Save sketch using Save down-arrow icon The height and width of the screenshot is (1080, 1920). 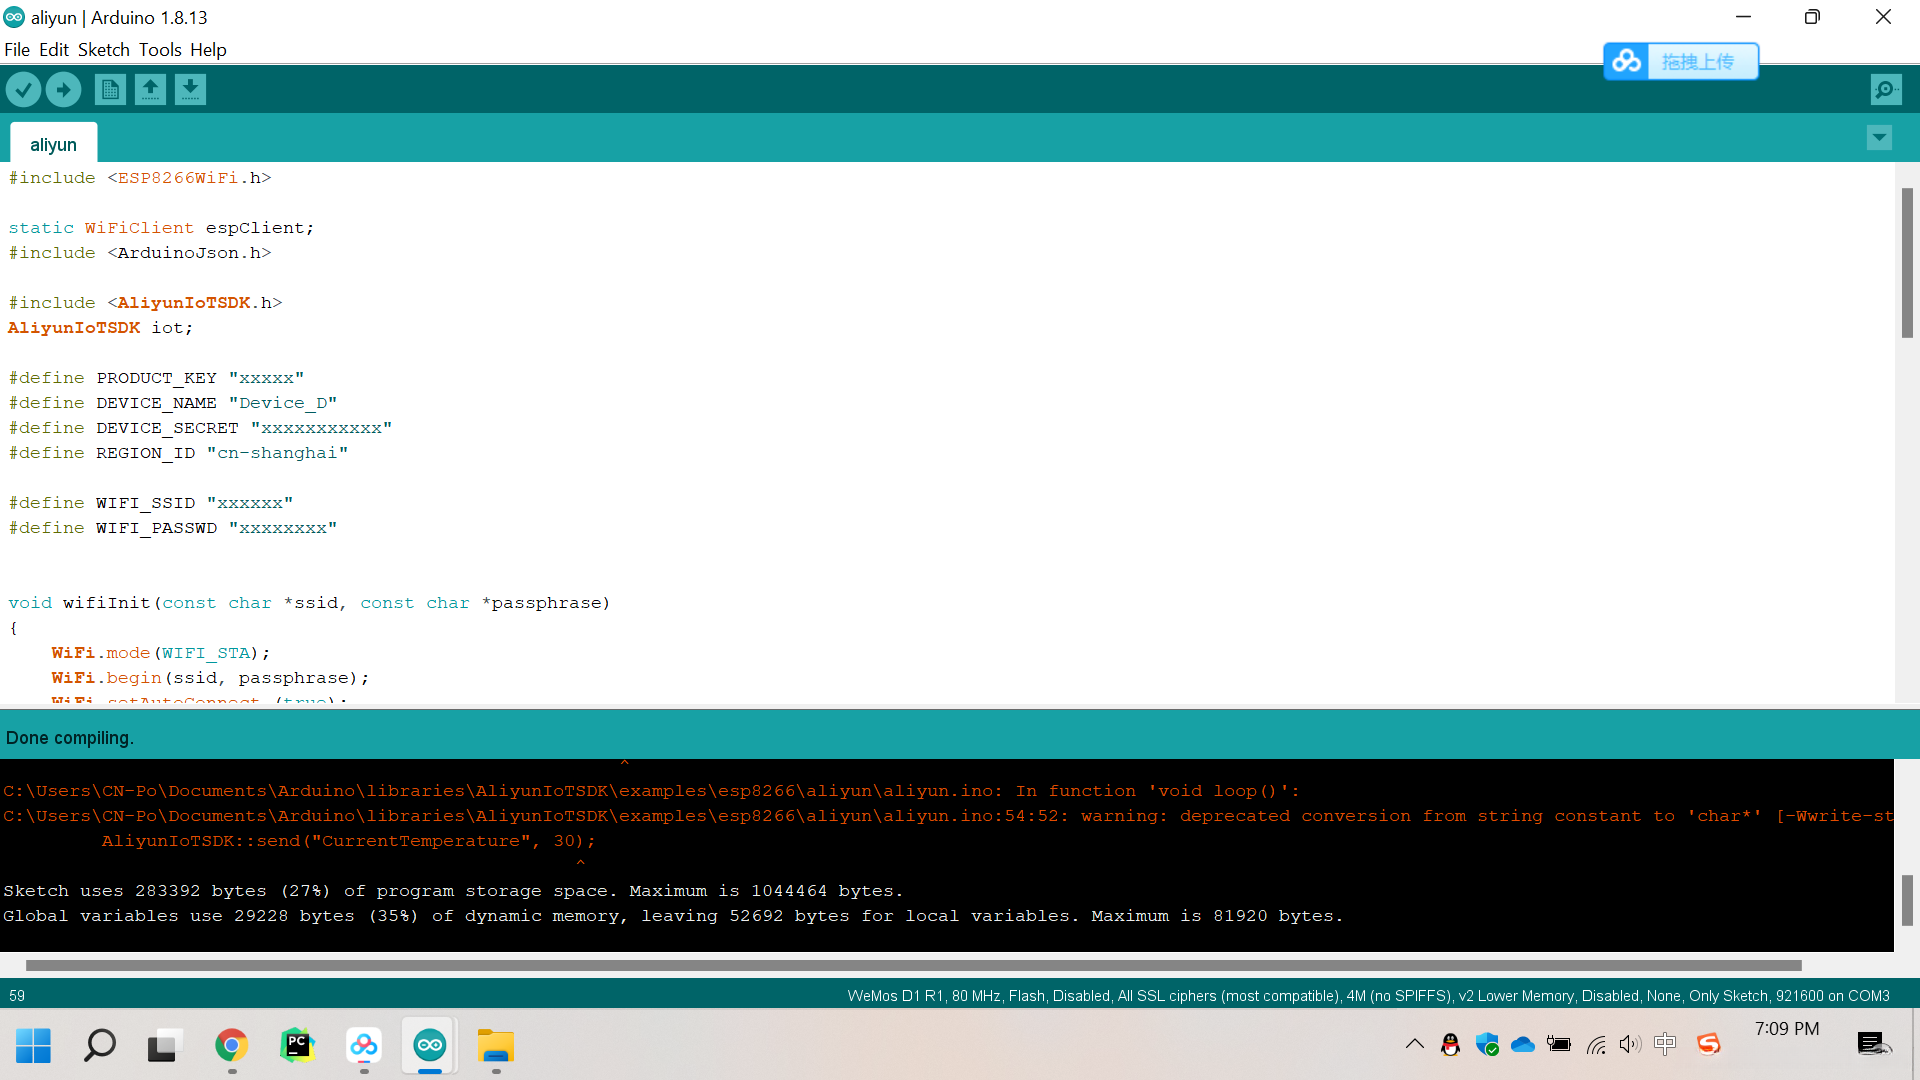click(x=190, y=90)
